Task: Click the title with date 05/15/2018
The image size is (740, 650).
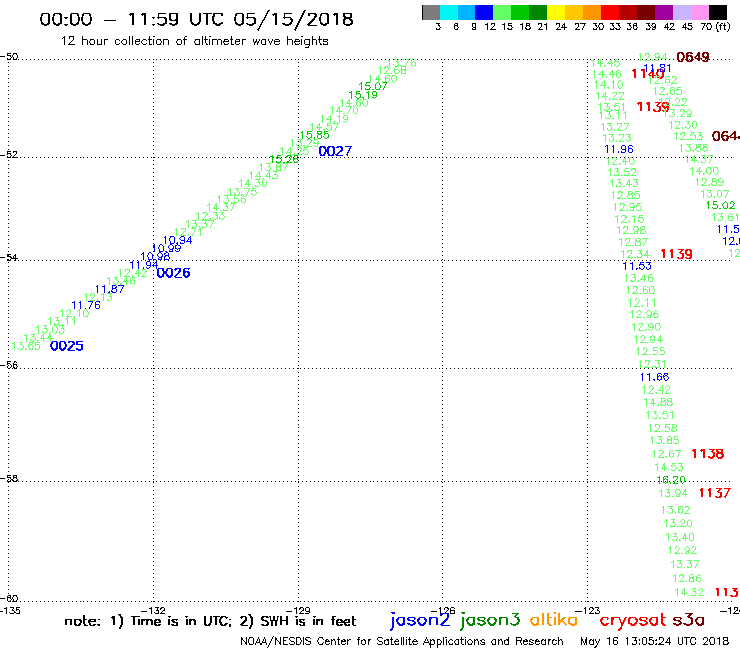Action: point(196,19)
